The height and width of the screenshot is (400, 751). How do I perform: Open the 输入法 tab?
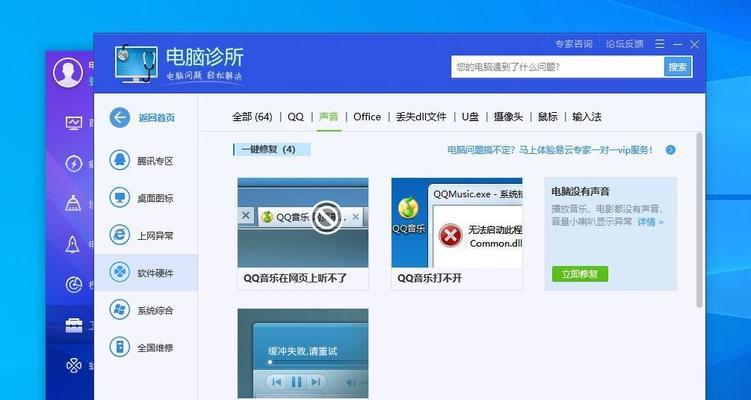pos(587,117)
